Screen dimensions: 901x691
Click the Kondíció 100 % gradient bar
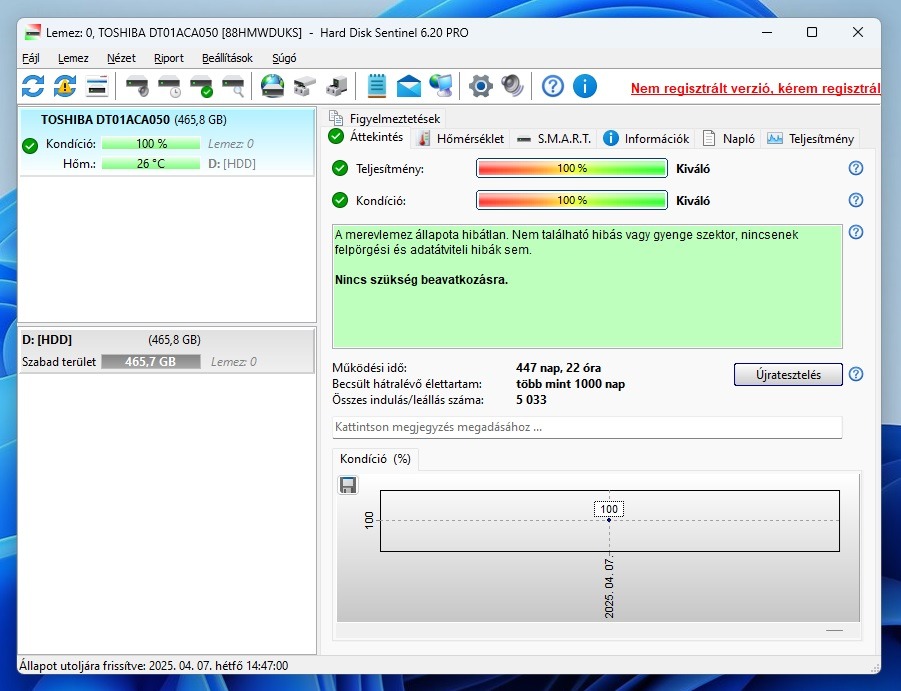[x=572, y=200]
